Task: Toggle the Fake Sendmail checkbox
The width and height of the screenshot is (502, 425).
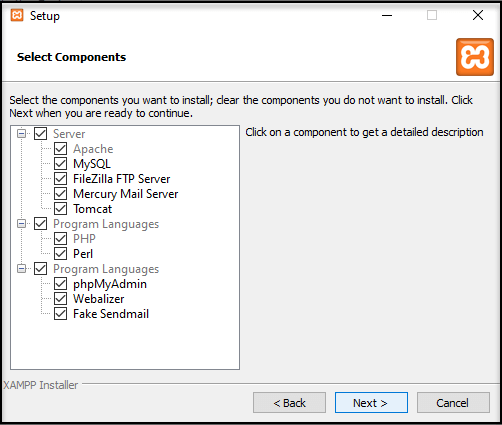Action: [x=60, y=314]
